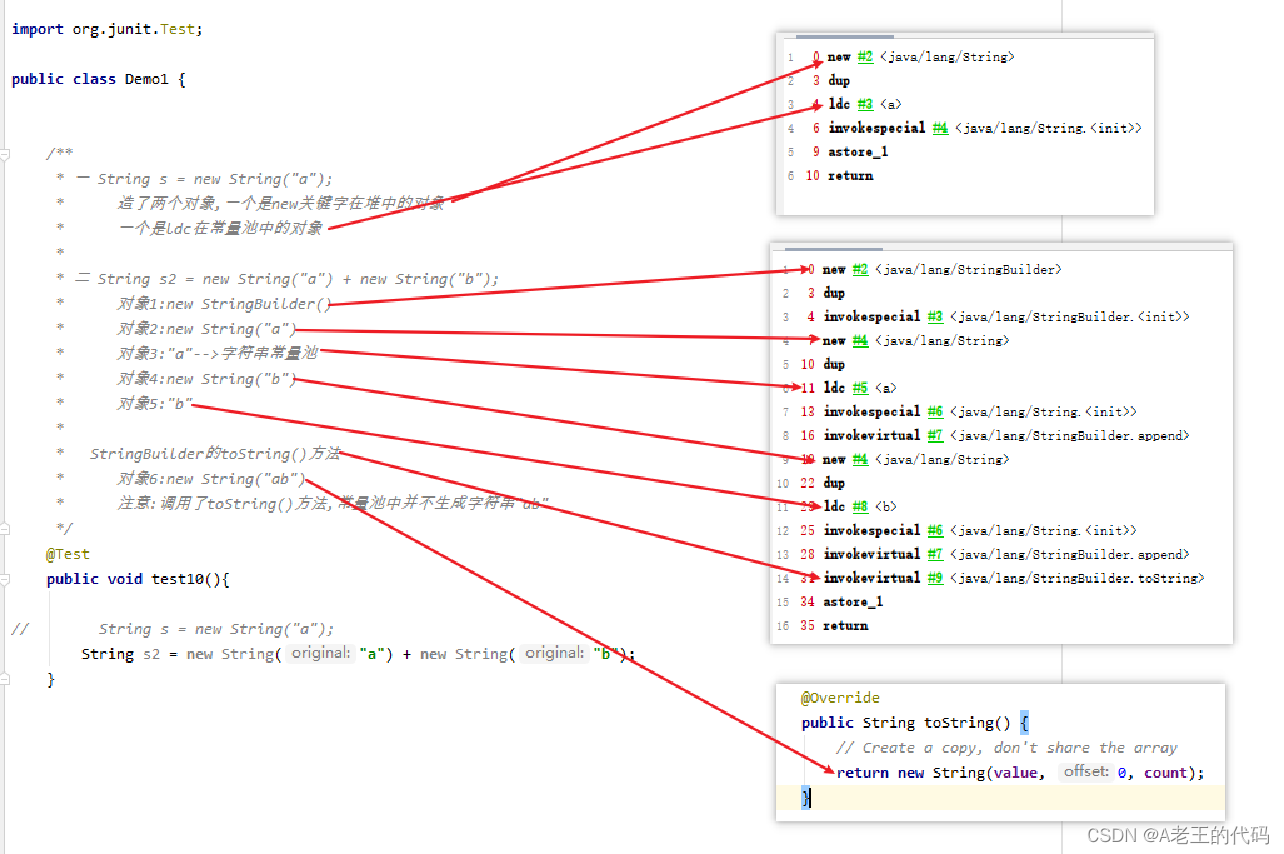Open #8 link on the ldc <b> line
Image resolution: width=1284 pixels, height=854 pixels.
861,506
